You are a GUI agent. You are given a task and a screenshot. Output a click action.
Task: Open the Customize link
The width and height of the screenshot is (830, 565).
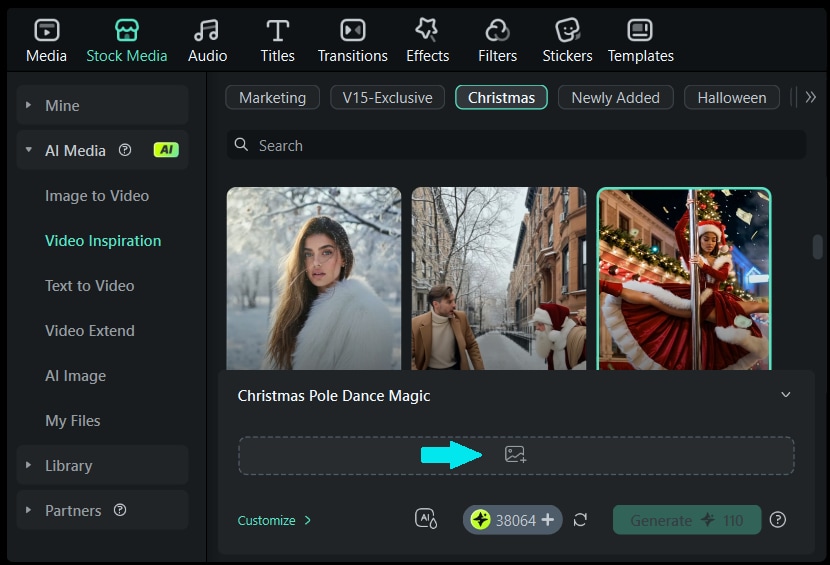point(274,521)
